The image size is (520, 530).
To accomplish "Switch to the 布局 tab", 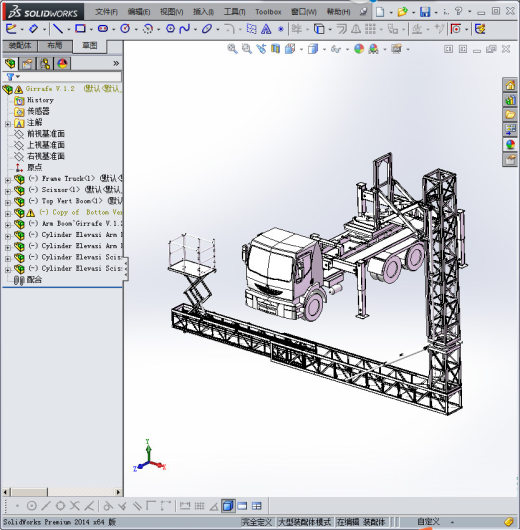I will tap(54, 45).
